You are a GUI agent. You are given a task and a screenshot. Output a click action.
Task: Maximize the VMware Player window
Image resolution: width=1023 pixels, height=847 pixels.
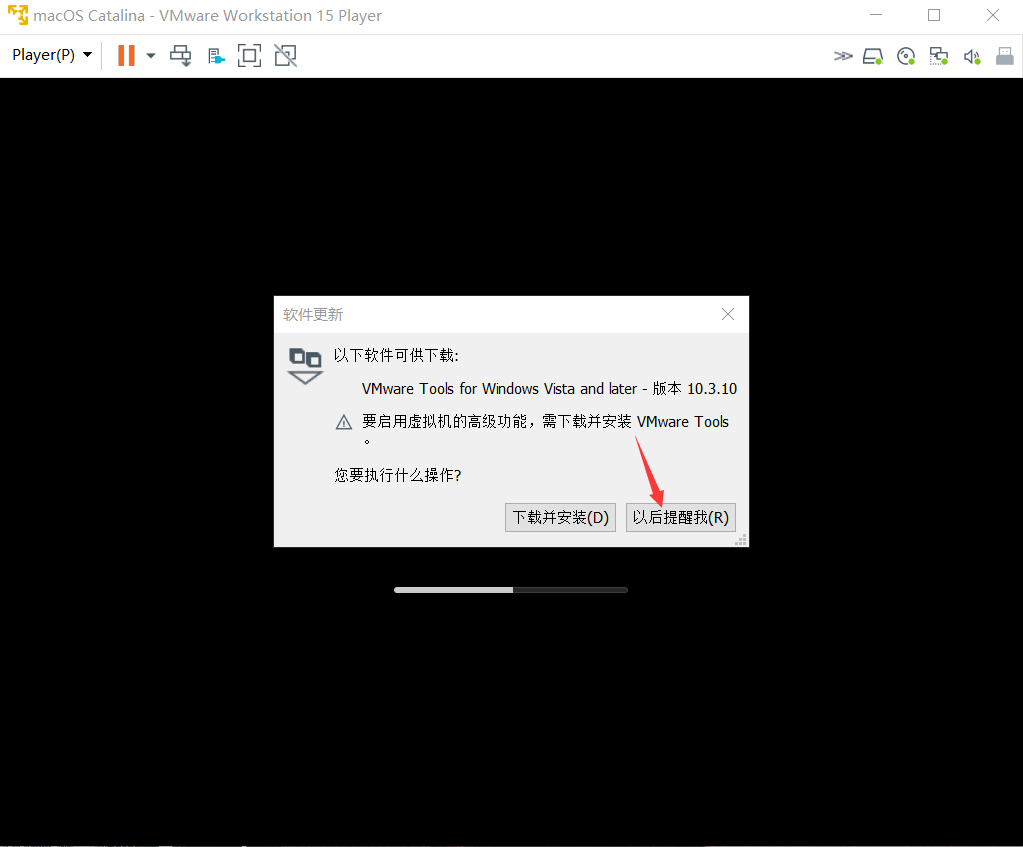coord(934,15)
